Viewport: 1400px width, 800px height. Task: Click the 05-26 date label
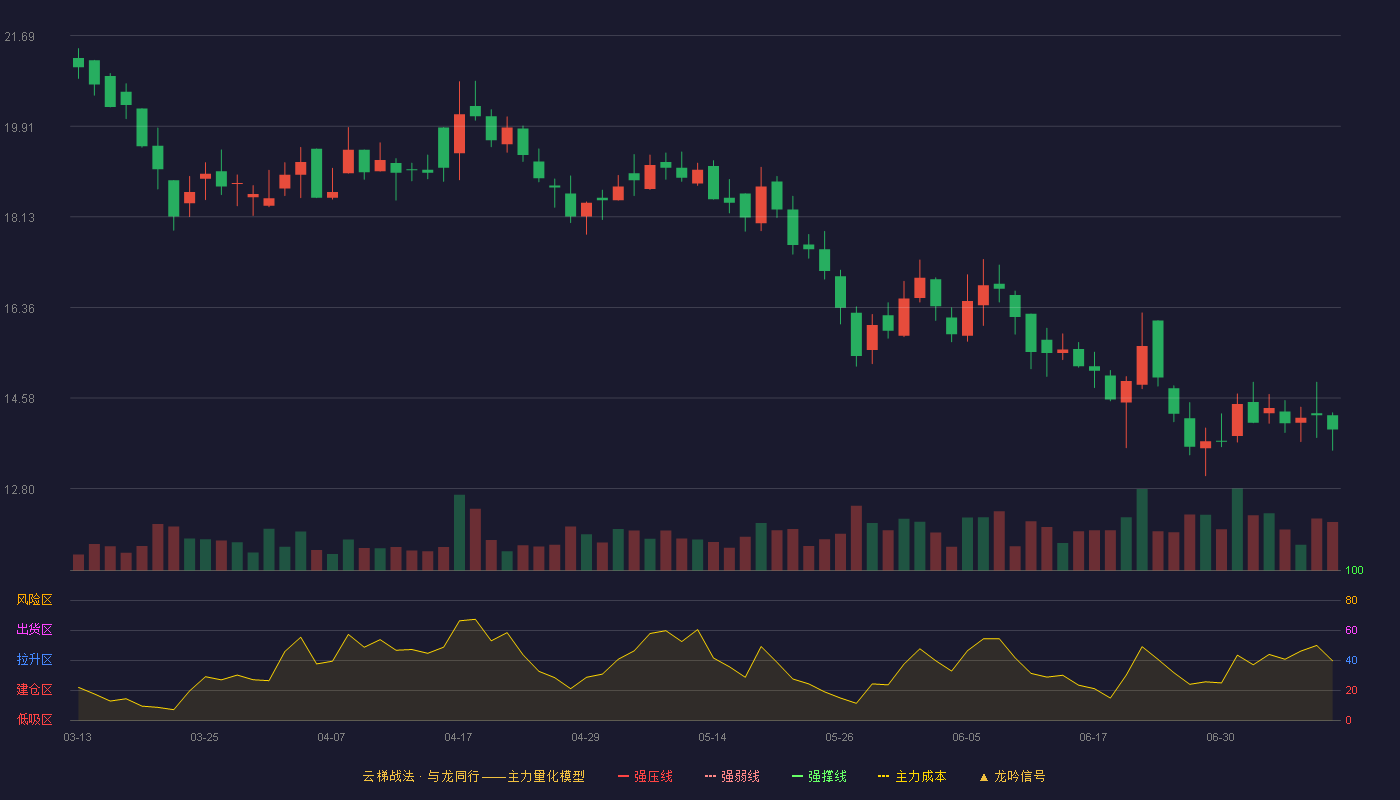pos(839,737)
